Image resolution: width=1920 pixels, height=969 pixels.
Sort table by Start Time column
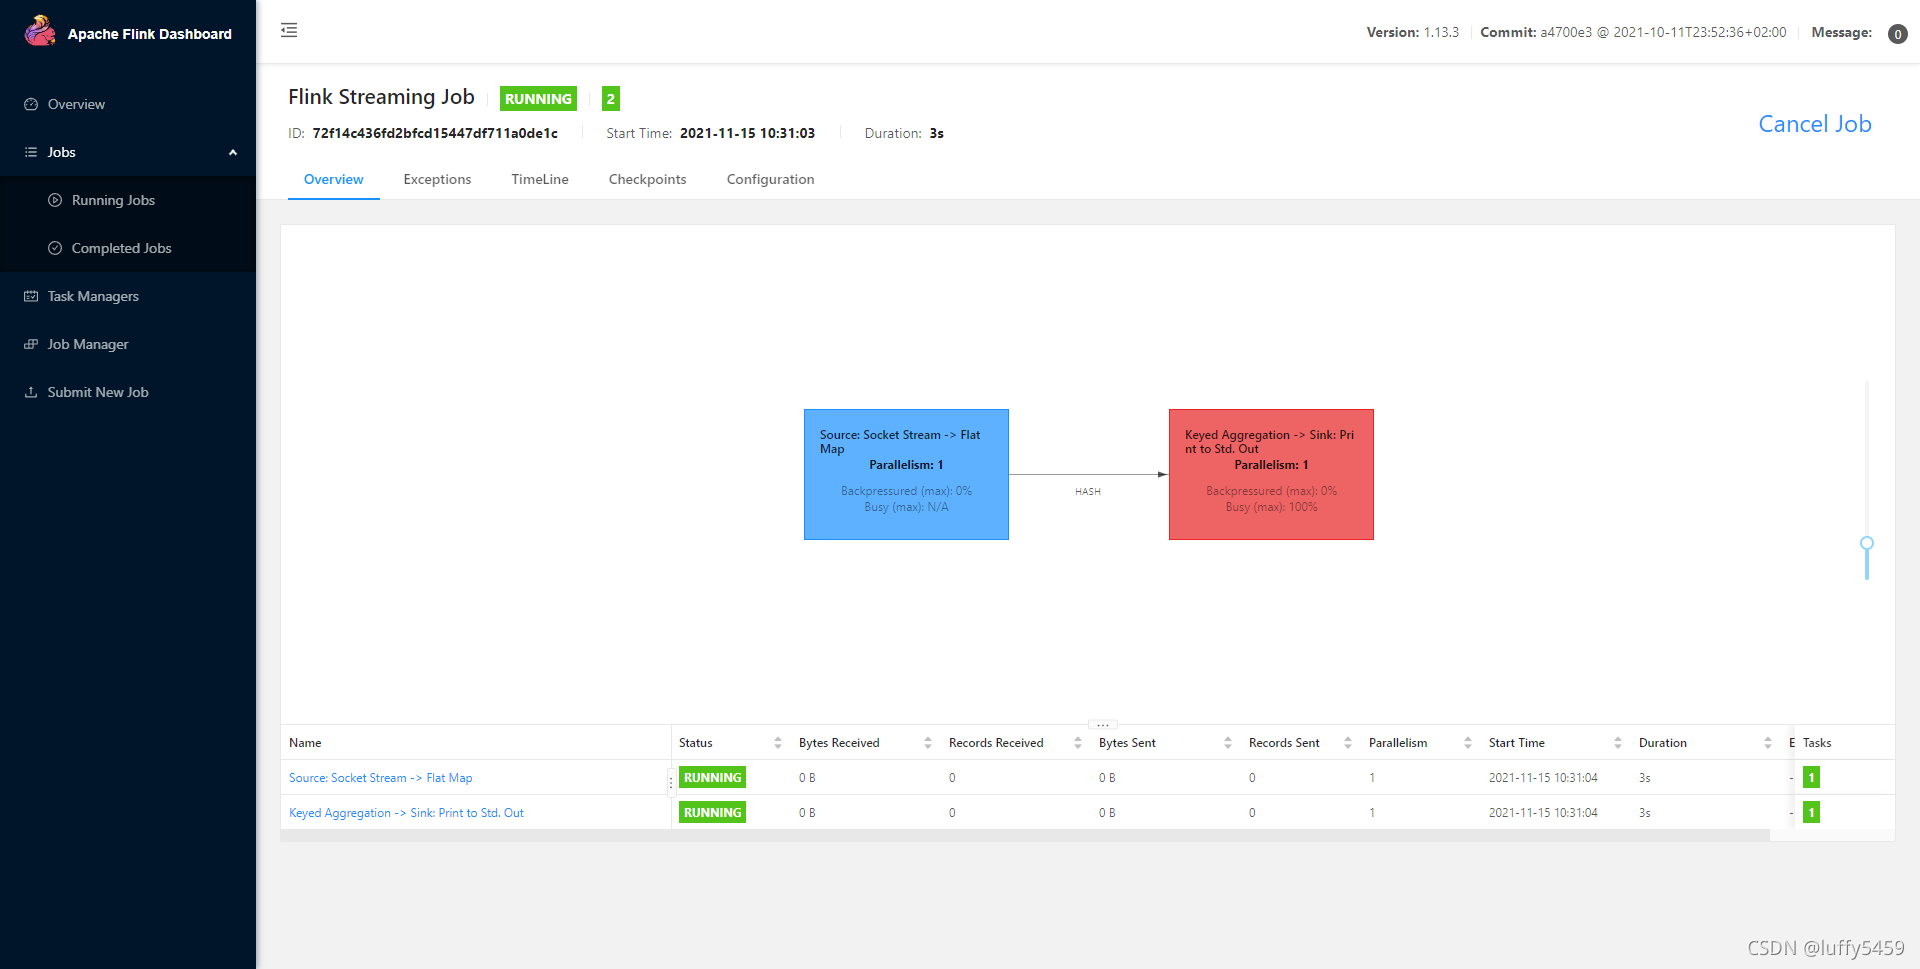pos(1618,743)
